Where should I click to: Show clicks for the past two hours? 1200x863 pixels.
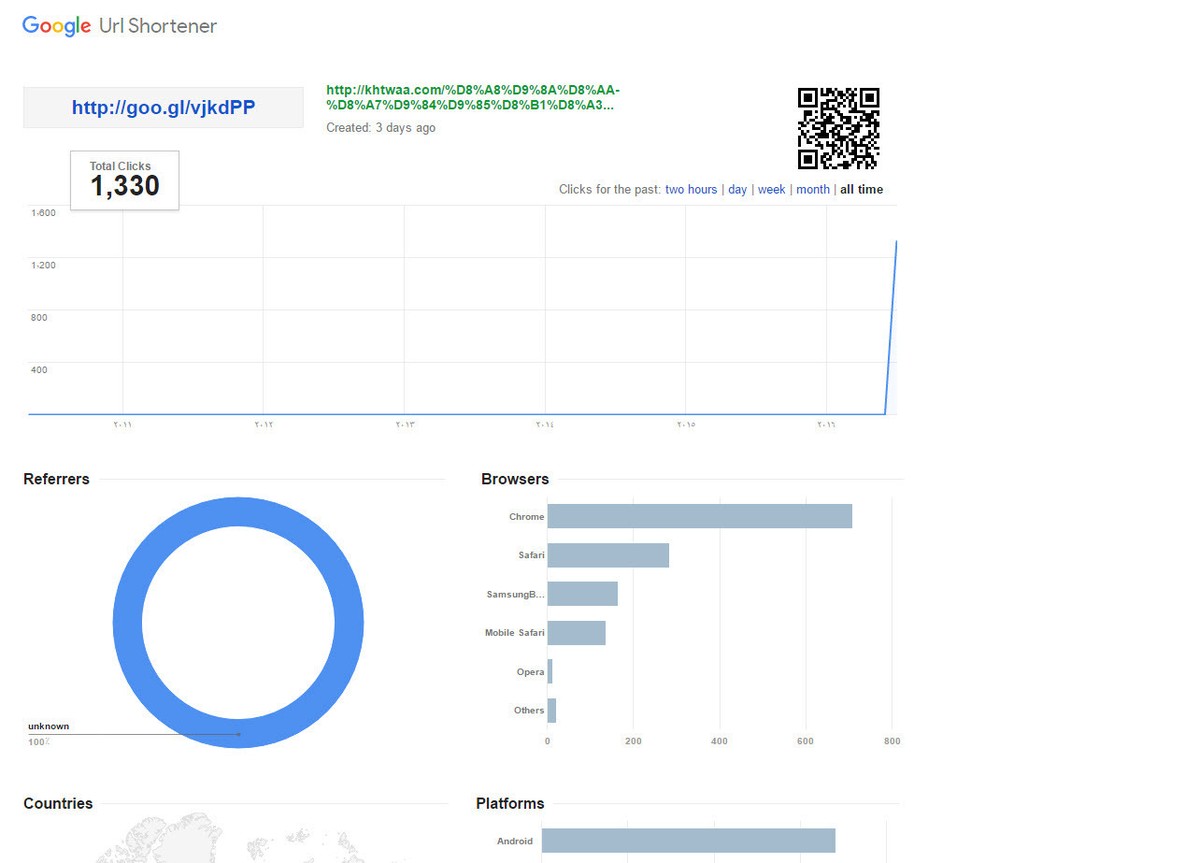[x=691, y=189]
